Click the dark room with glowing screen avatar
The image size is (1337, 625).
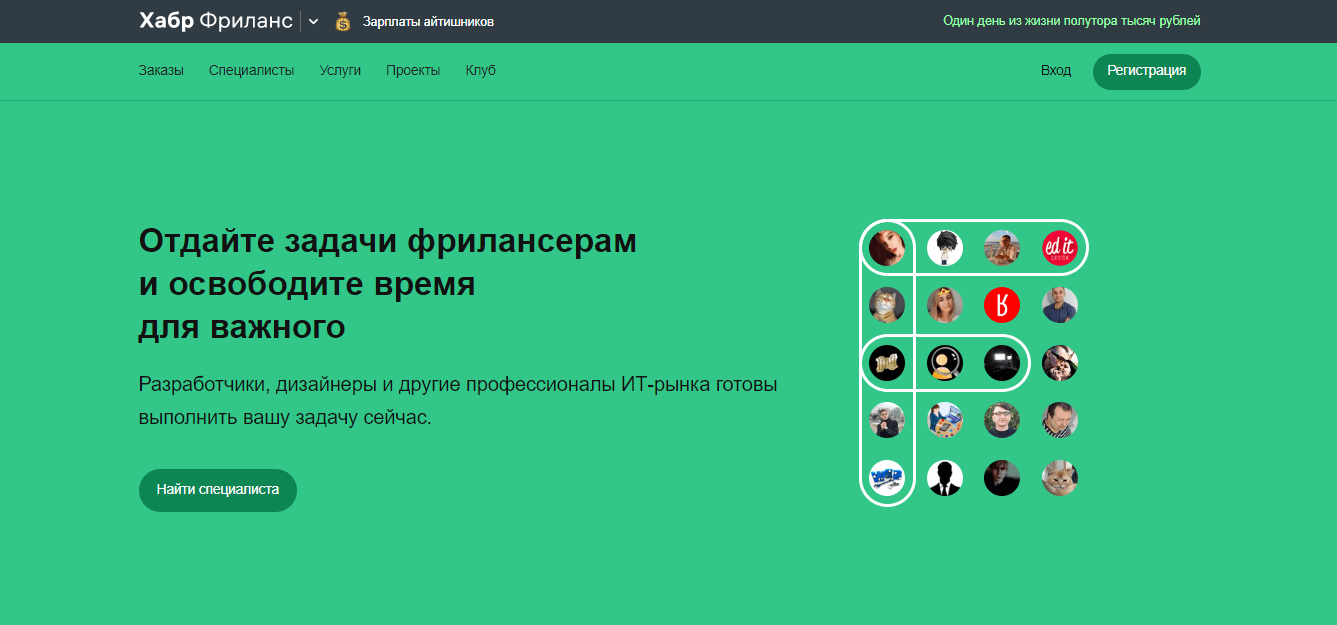(1002, 363)
